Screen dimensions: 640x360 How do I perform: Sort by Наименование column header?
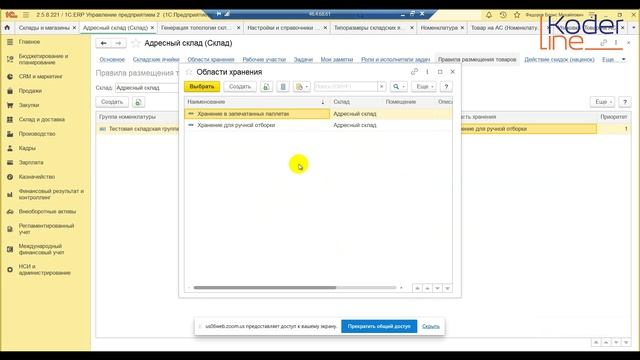point(256,102)
